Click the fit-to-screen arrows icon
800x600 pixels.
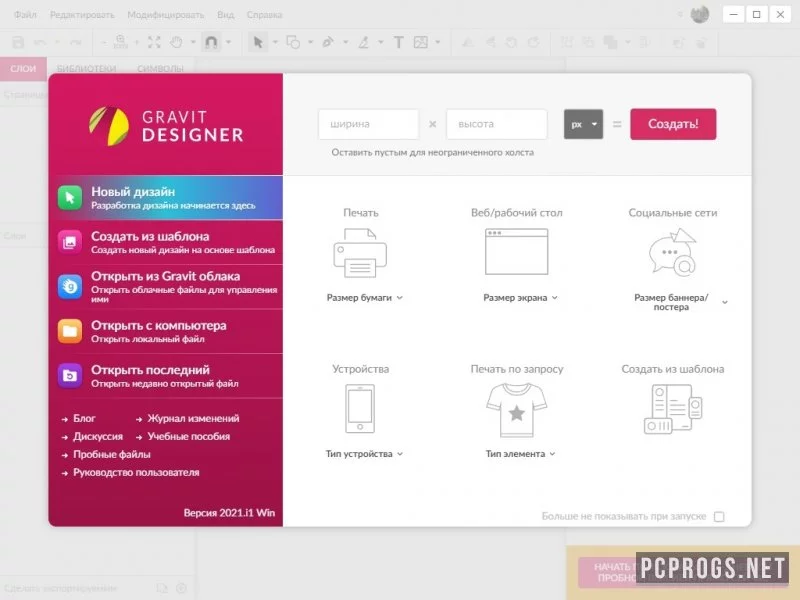click(x=154, y=42)
